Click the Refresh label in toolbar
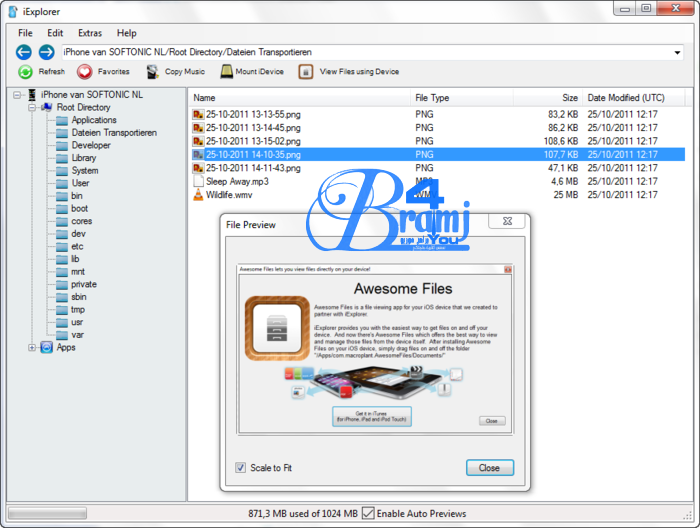Image resolution: width=700 pixels, height=528 pixels. [52, 72]
